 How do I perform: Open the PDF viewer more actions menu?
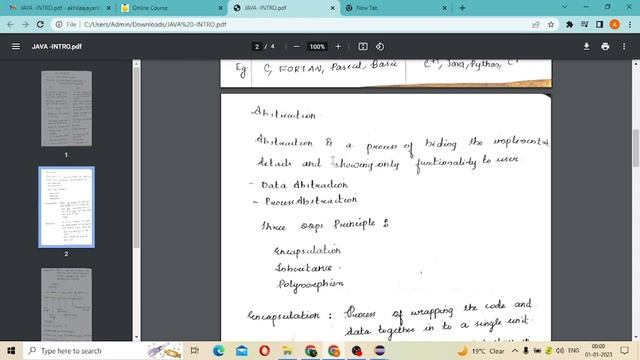[624, 47]
